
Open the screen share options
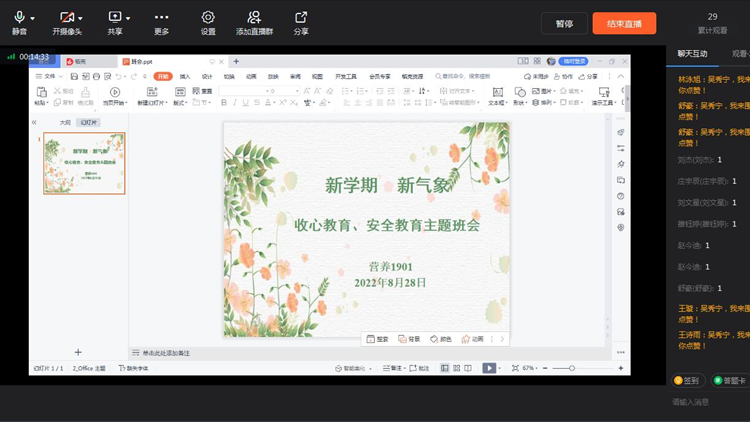tap(114, 18)
